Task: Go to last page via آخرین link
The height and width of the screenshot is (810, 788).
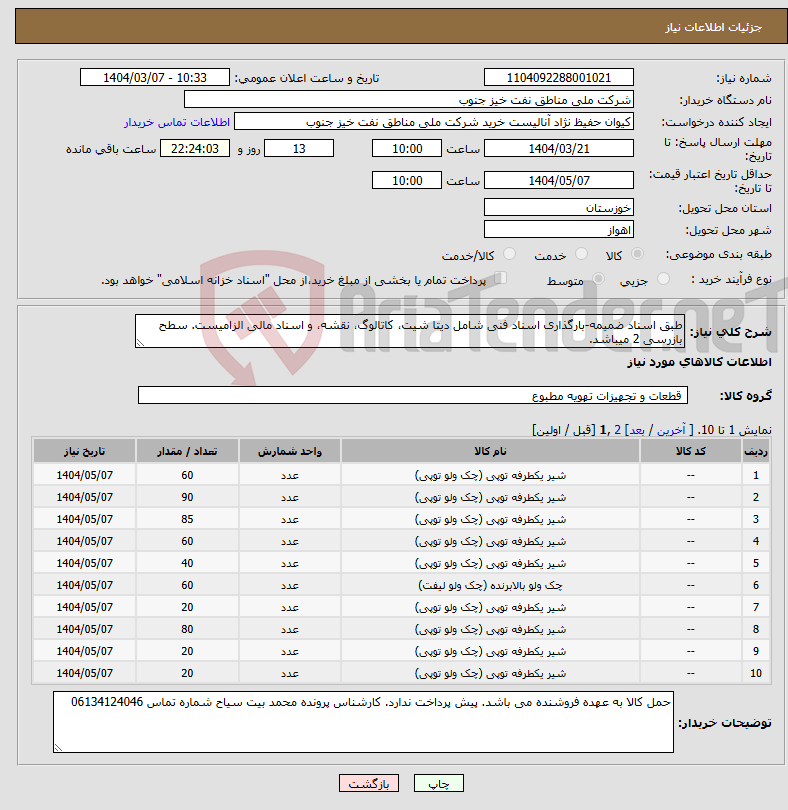Action: click(x=671, y=430)
